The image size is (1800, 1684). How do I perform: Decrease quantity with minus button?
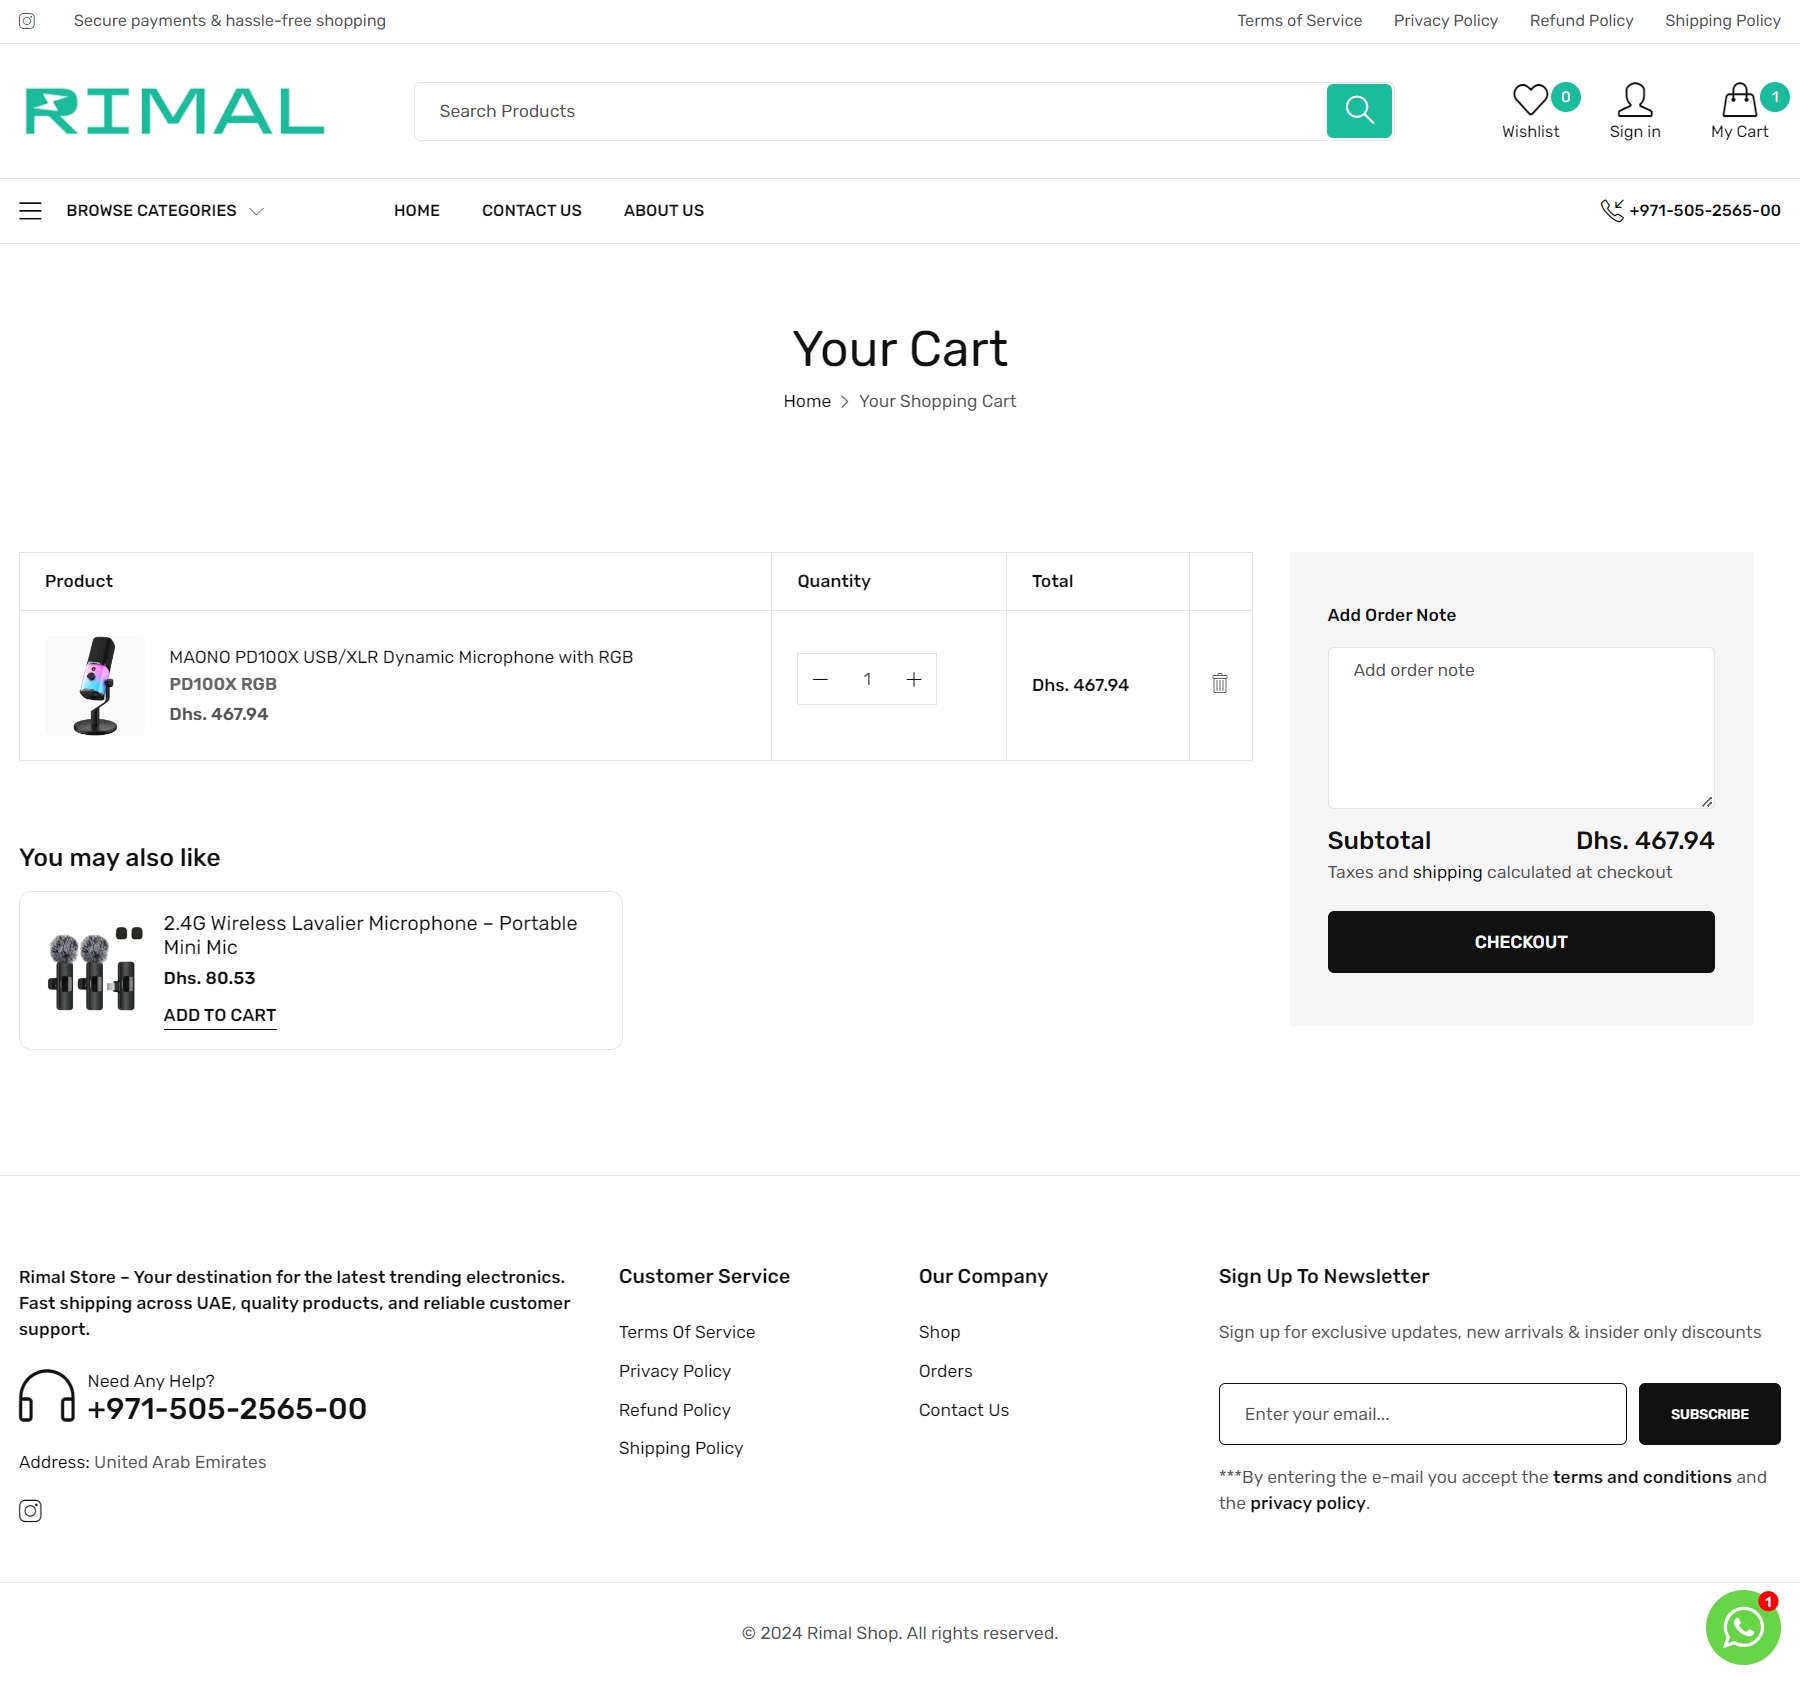click(x=820, y=680)
